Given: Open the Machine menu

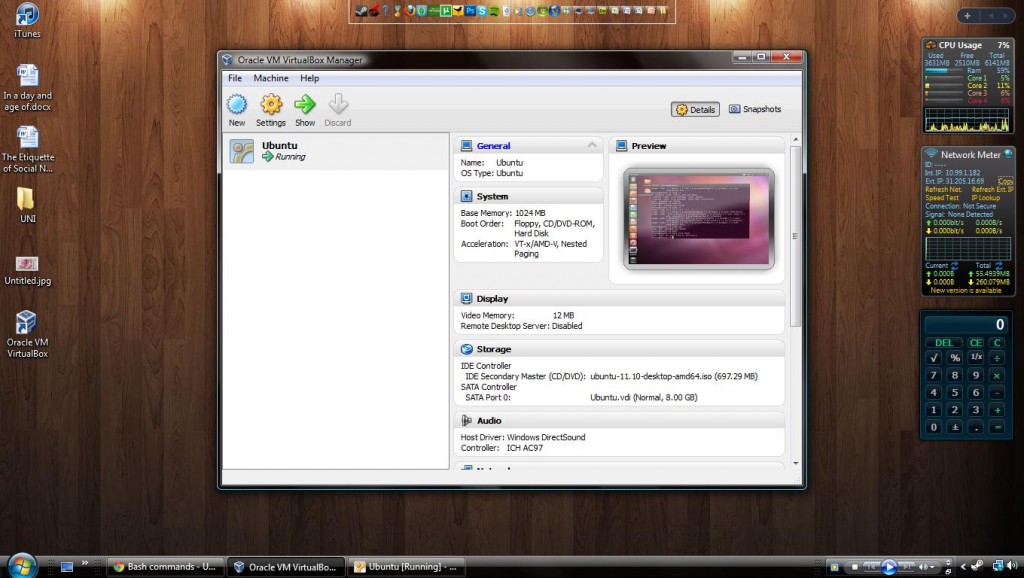Looking at the screenshot, I should click(x=271, y=78).
